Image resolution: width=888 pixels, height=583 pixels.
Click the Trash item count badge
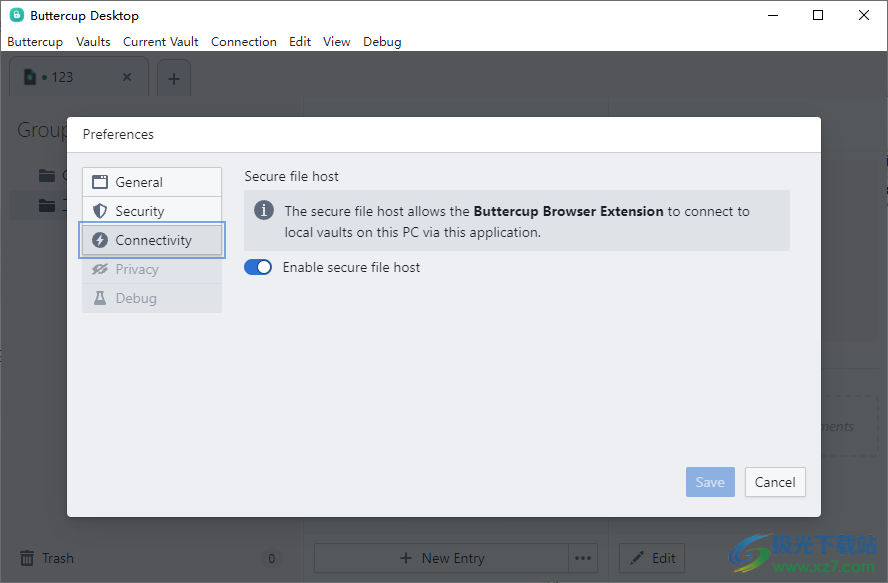[272, 559]
